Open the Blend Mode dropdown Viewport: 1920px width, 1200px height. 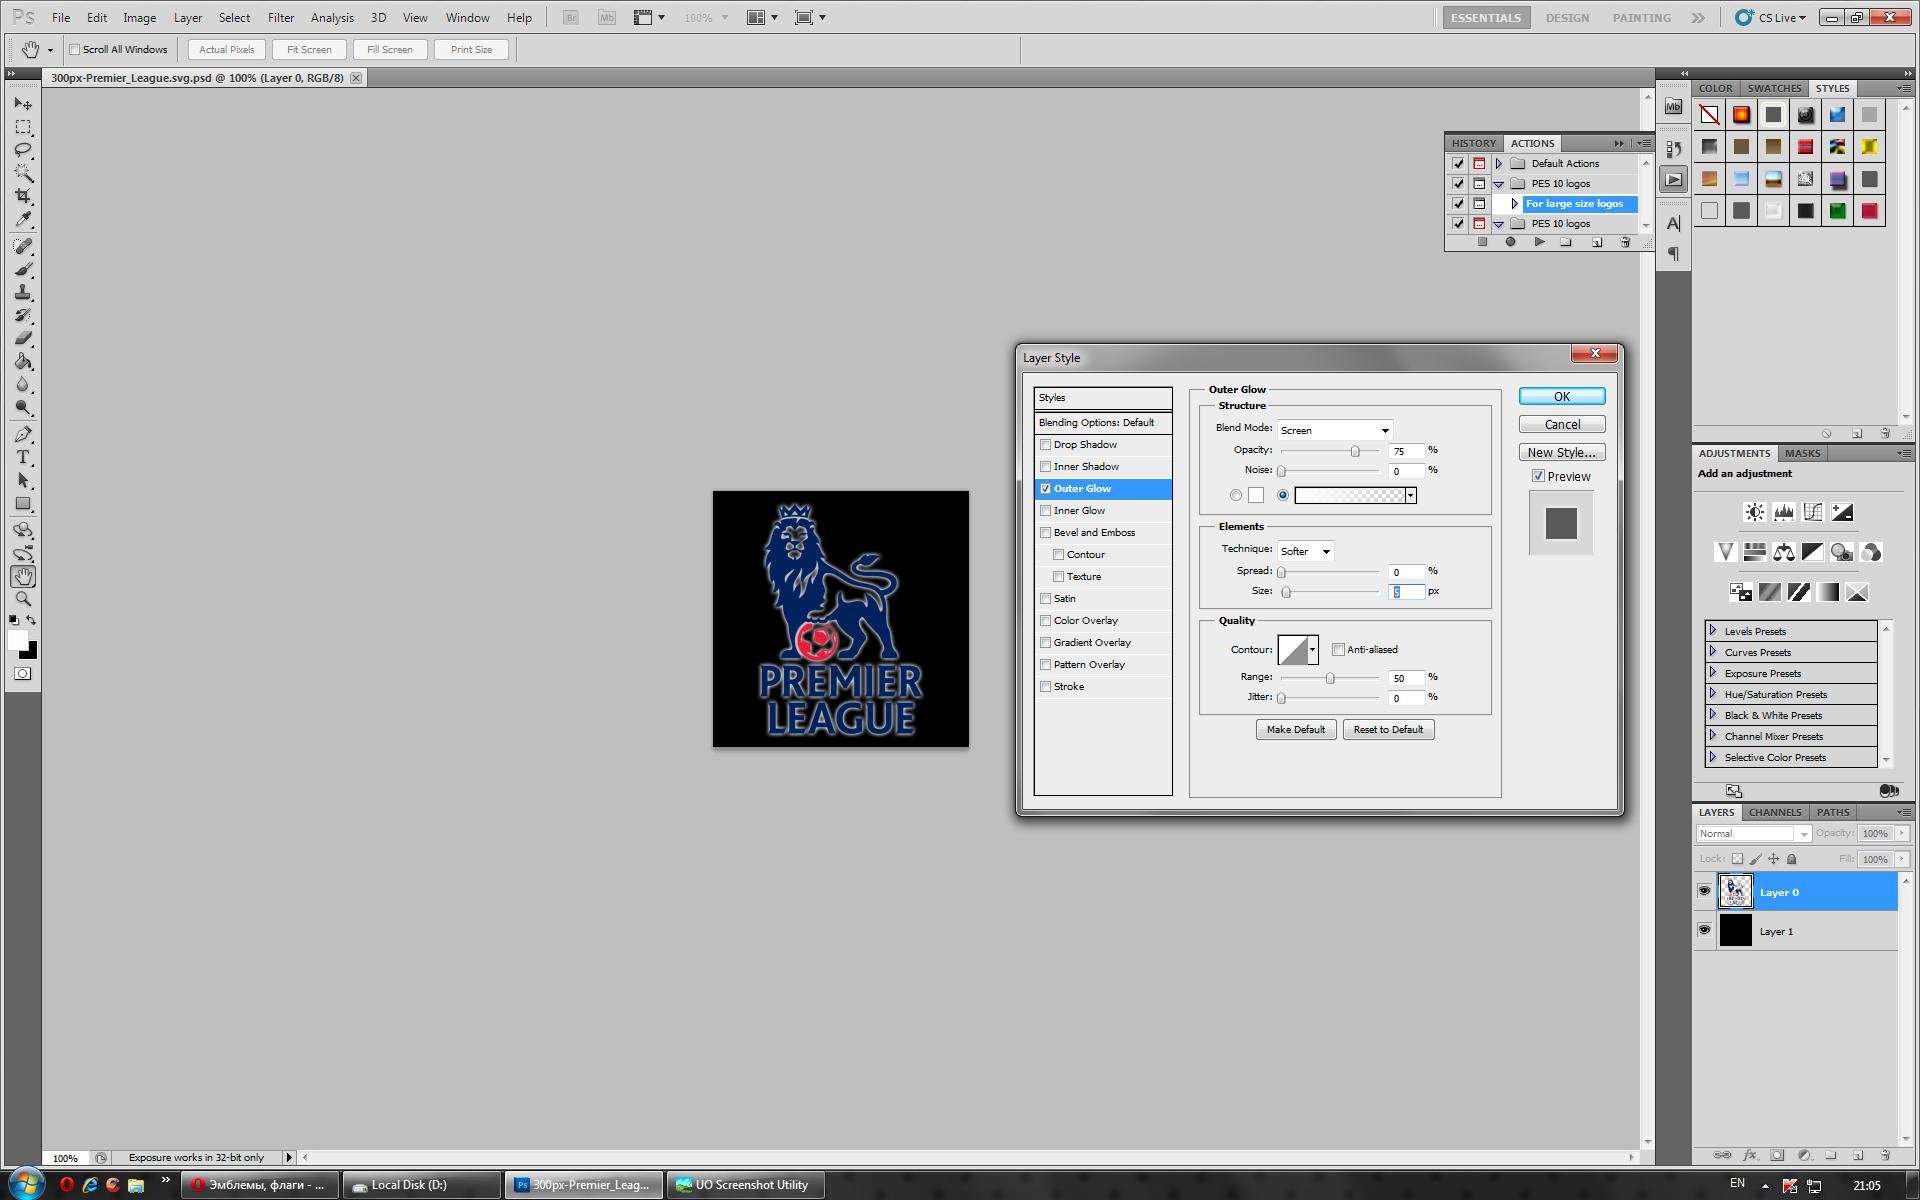point(1335,431)
